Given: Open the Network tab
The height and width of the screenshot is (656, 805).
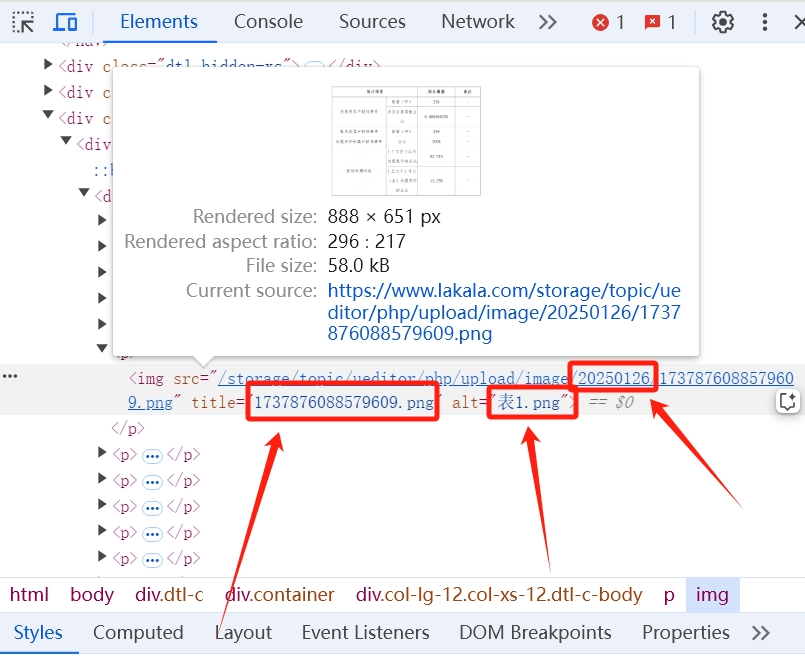Looking at the screenshot, I should pos(477,22).
